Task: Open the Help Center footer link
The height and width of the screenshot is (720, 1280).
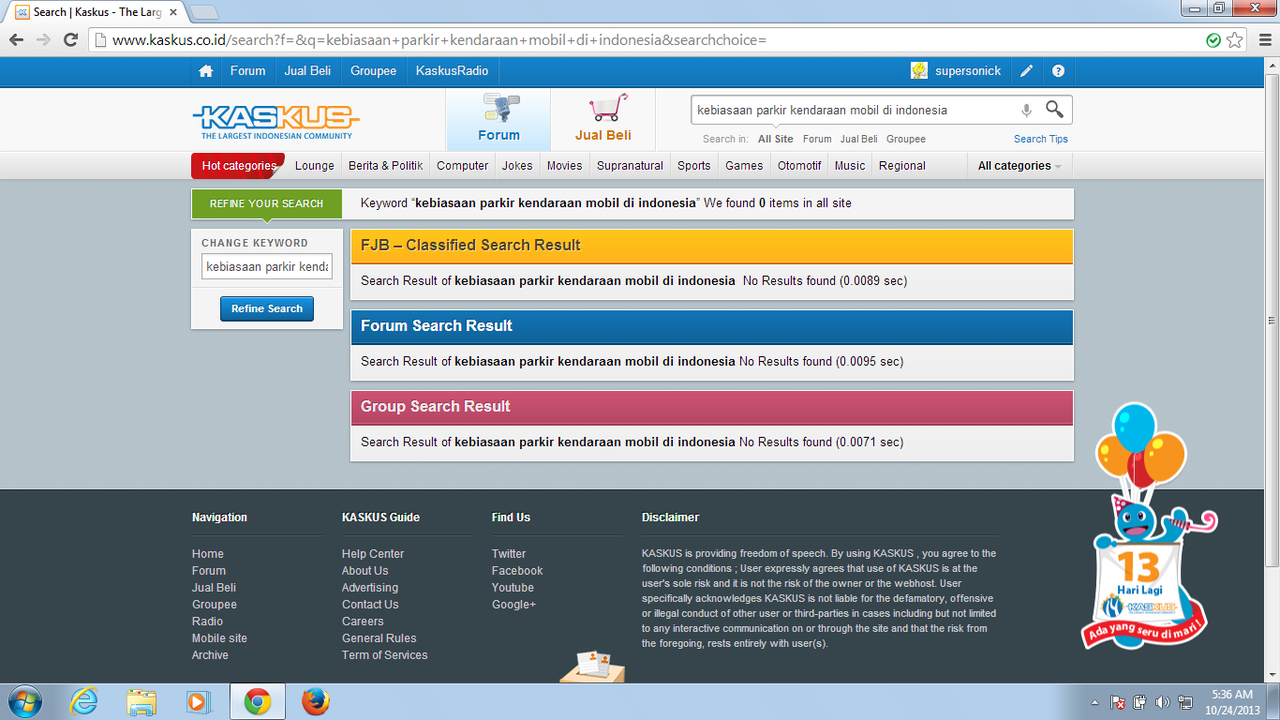Action: 373,554
